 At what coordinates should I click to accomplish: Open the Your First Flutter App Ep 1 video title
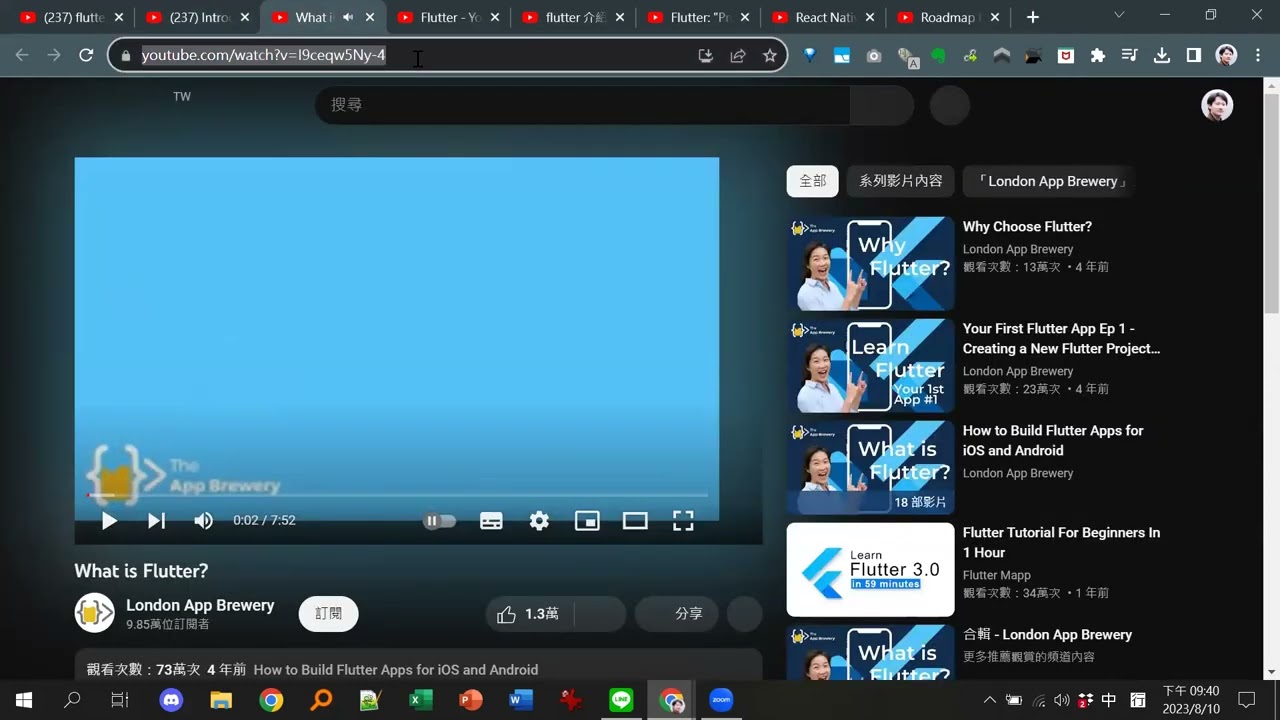1062,338
